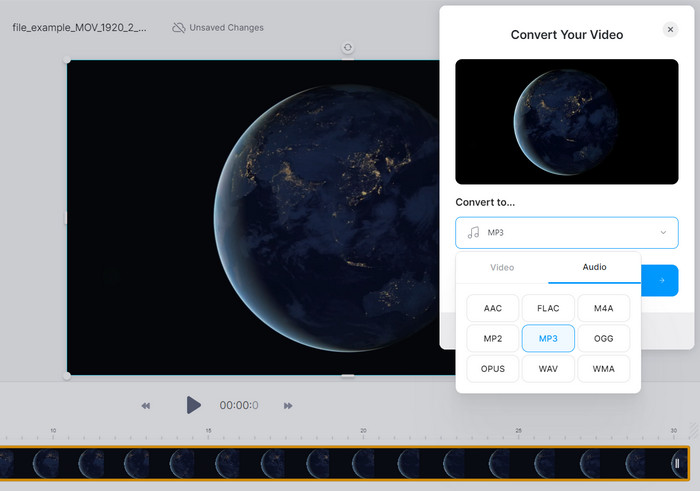
Task: Switch to the Audio tab
Action: tap(594, 268)
